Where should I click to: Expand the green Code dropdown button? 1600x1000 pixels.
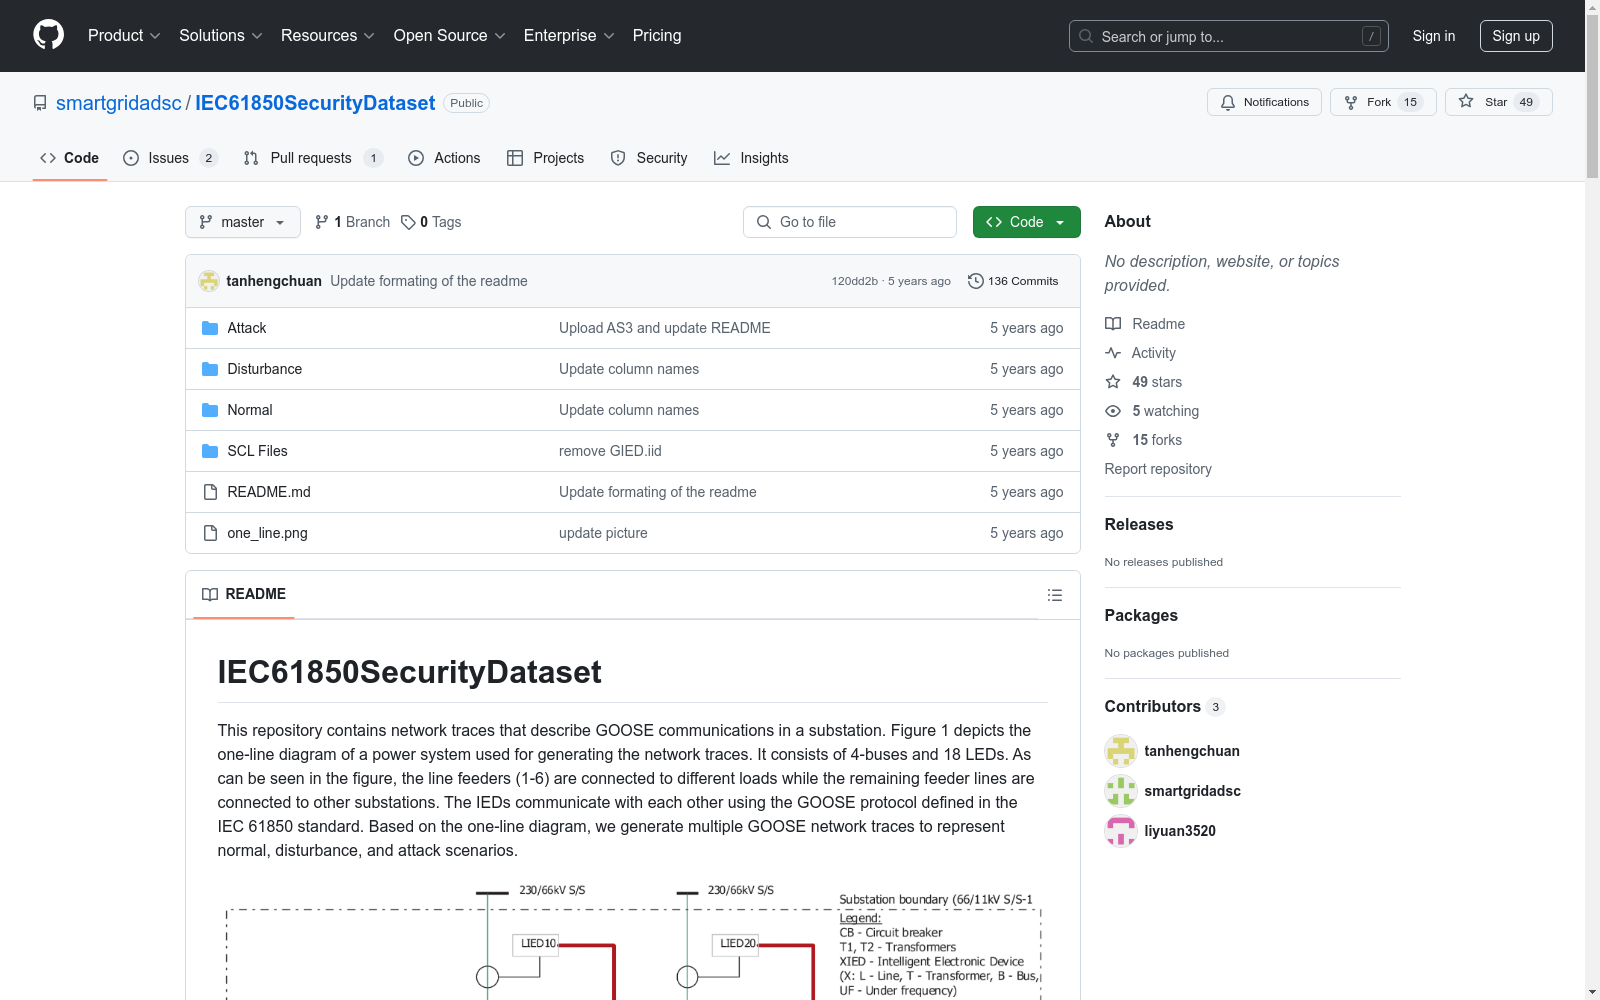1026,222
